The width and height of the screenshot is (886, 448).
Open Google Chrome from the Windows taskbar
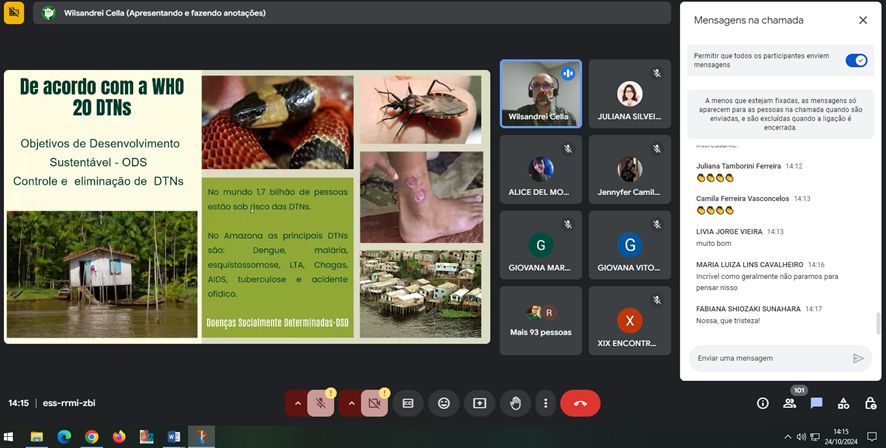pyautogui.click(x=92, y=437)
